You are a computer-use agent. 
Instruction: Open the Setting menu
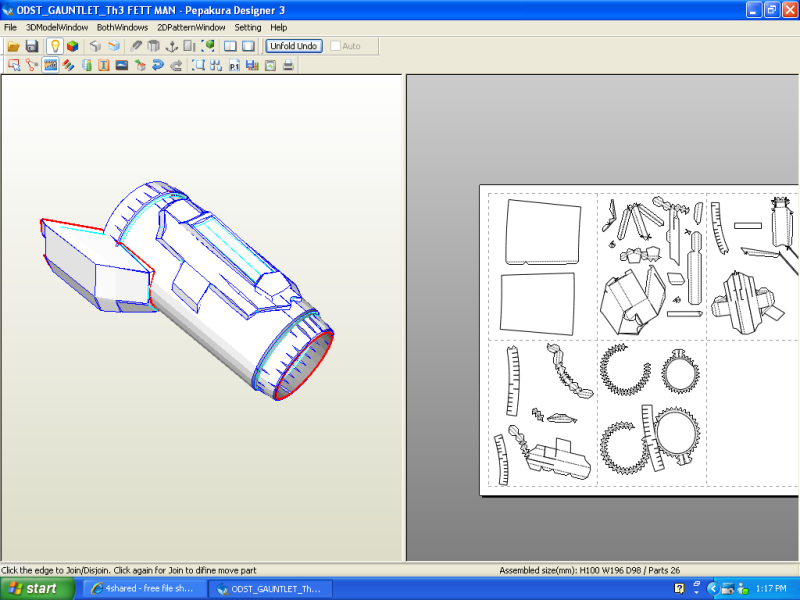[247, 28]
